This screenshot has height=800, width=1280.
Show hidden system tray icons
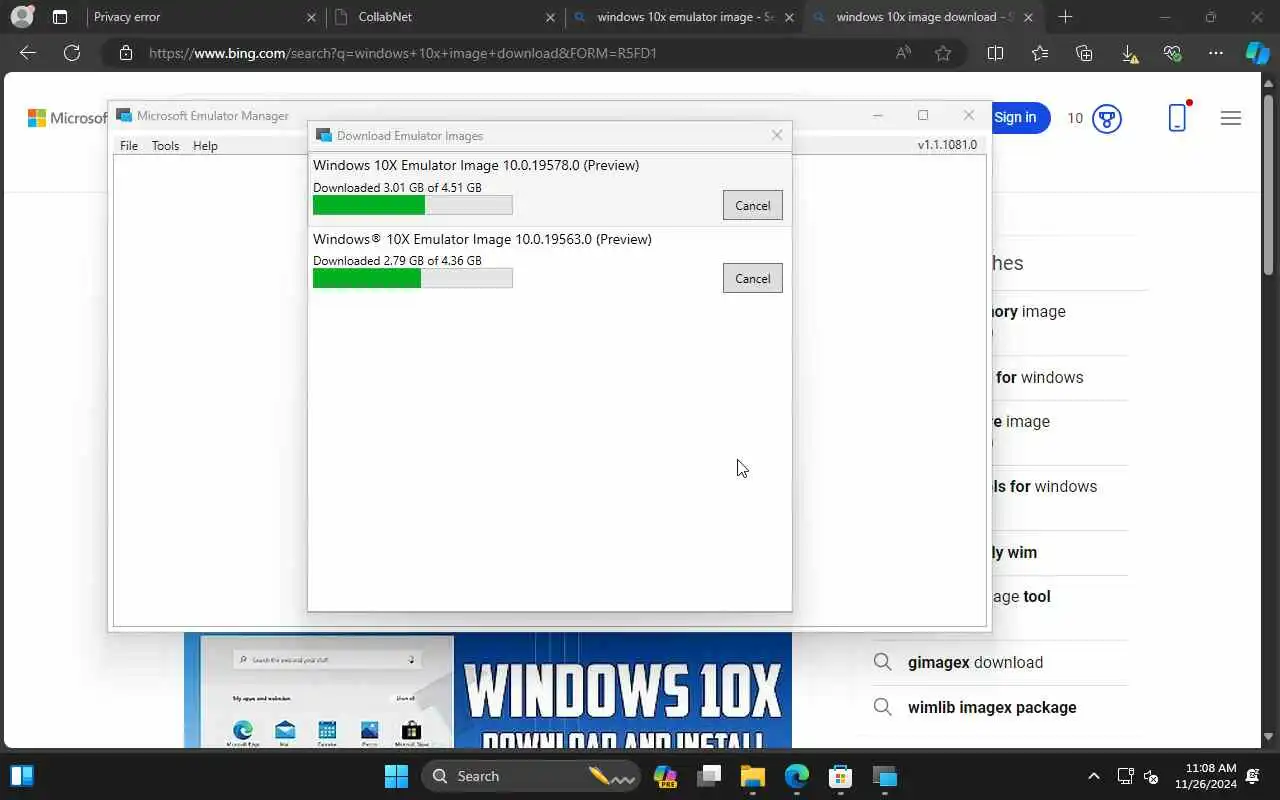[1093, 776]
